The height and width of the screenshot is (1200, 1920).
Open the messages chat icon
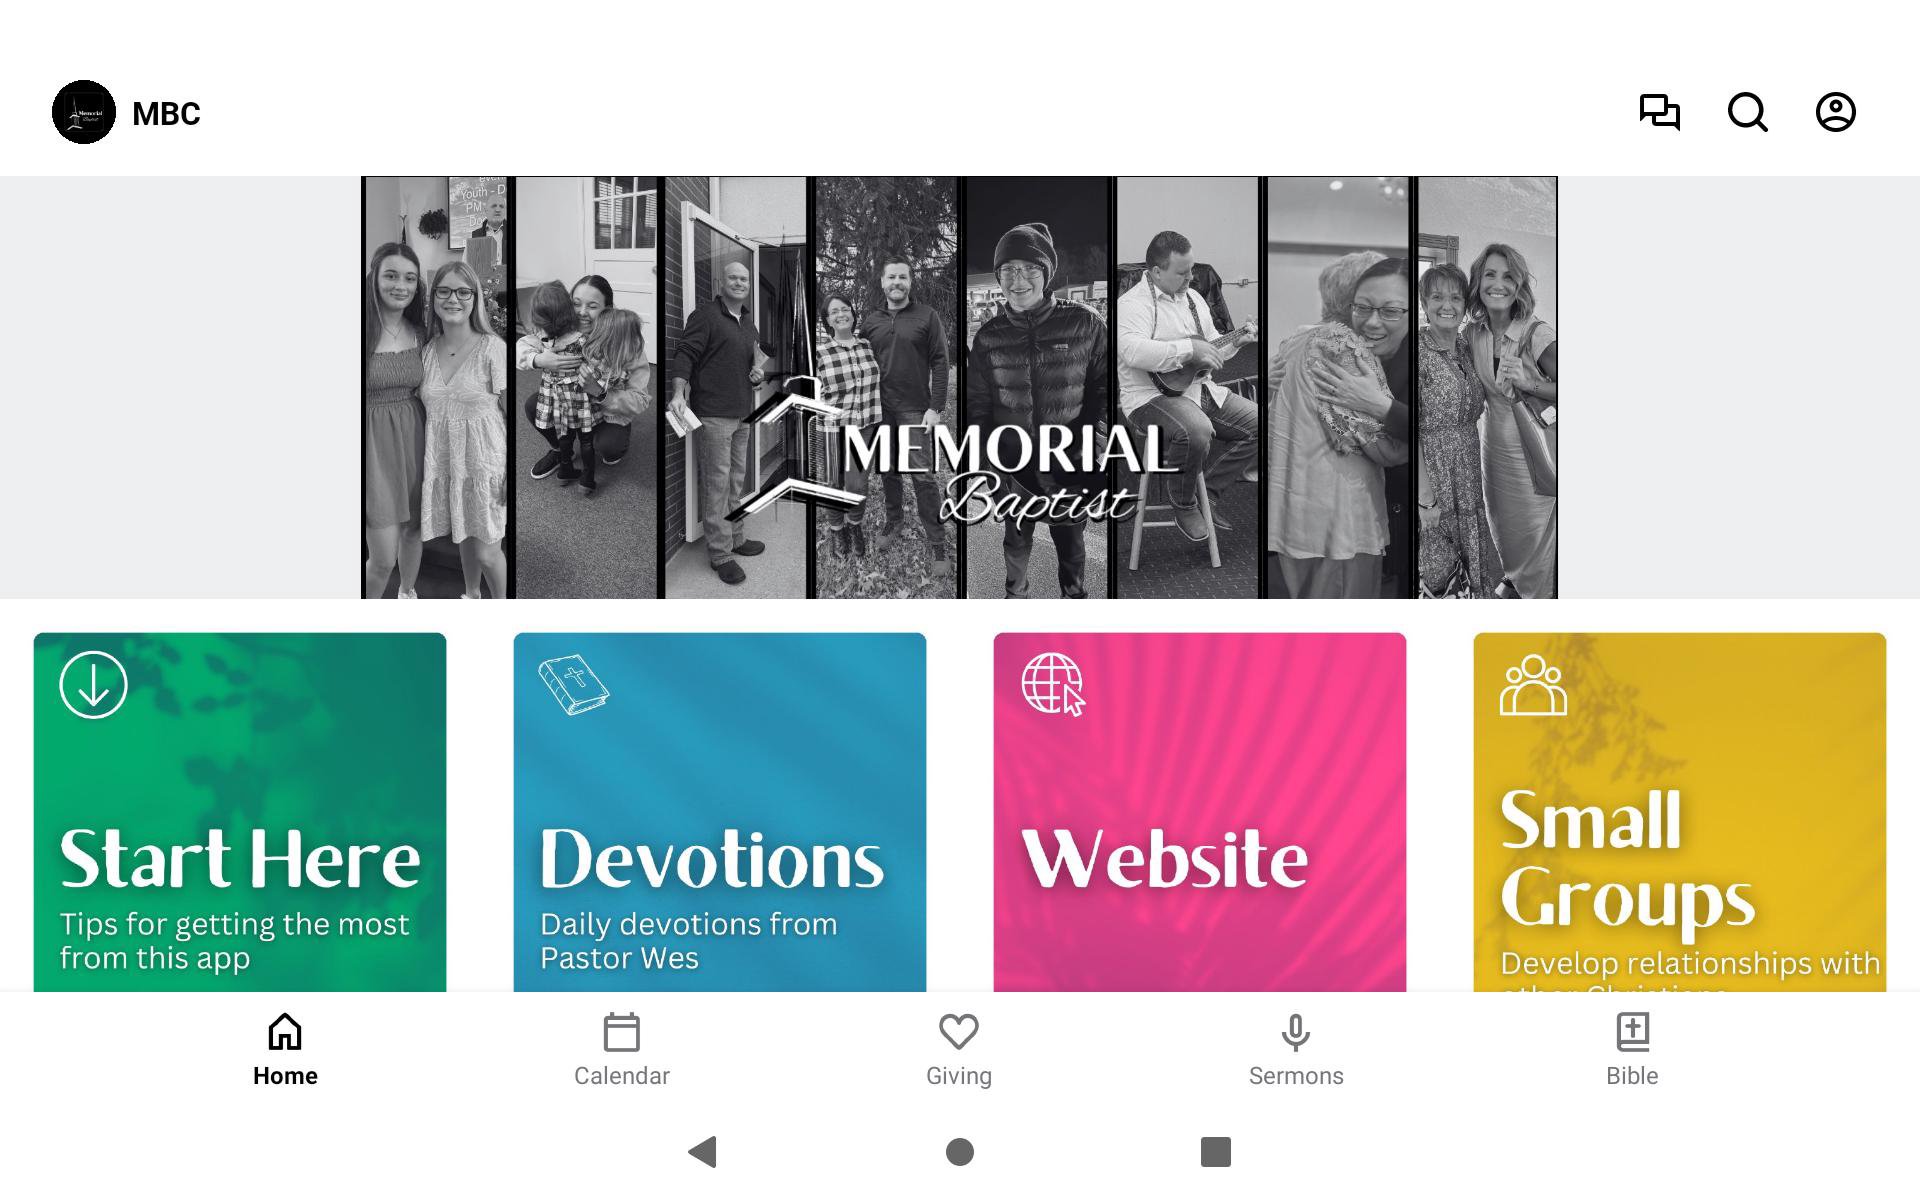pos(1660,112)
